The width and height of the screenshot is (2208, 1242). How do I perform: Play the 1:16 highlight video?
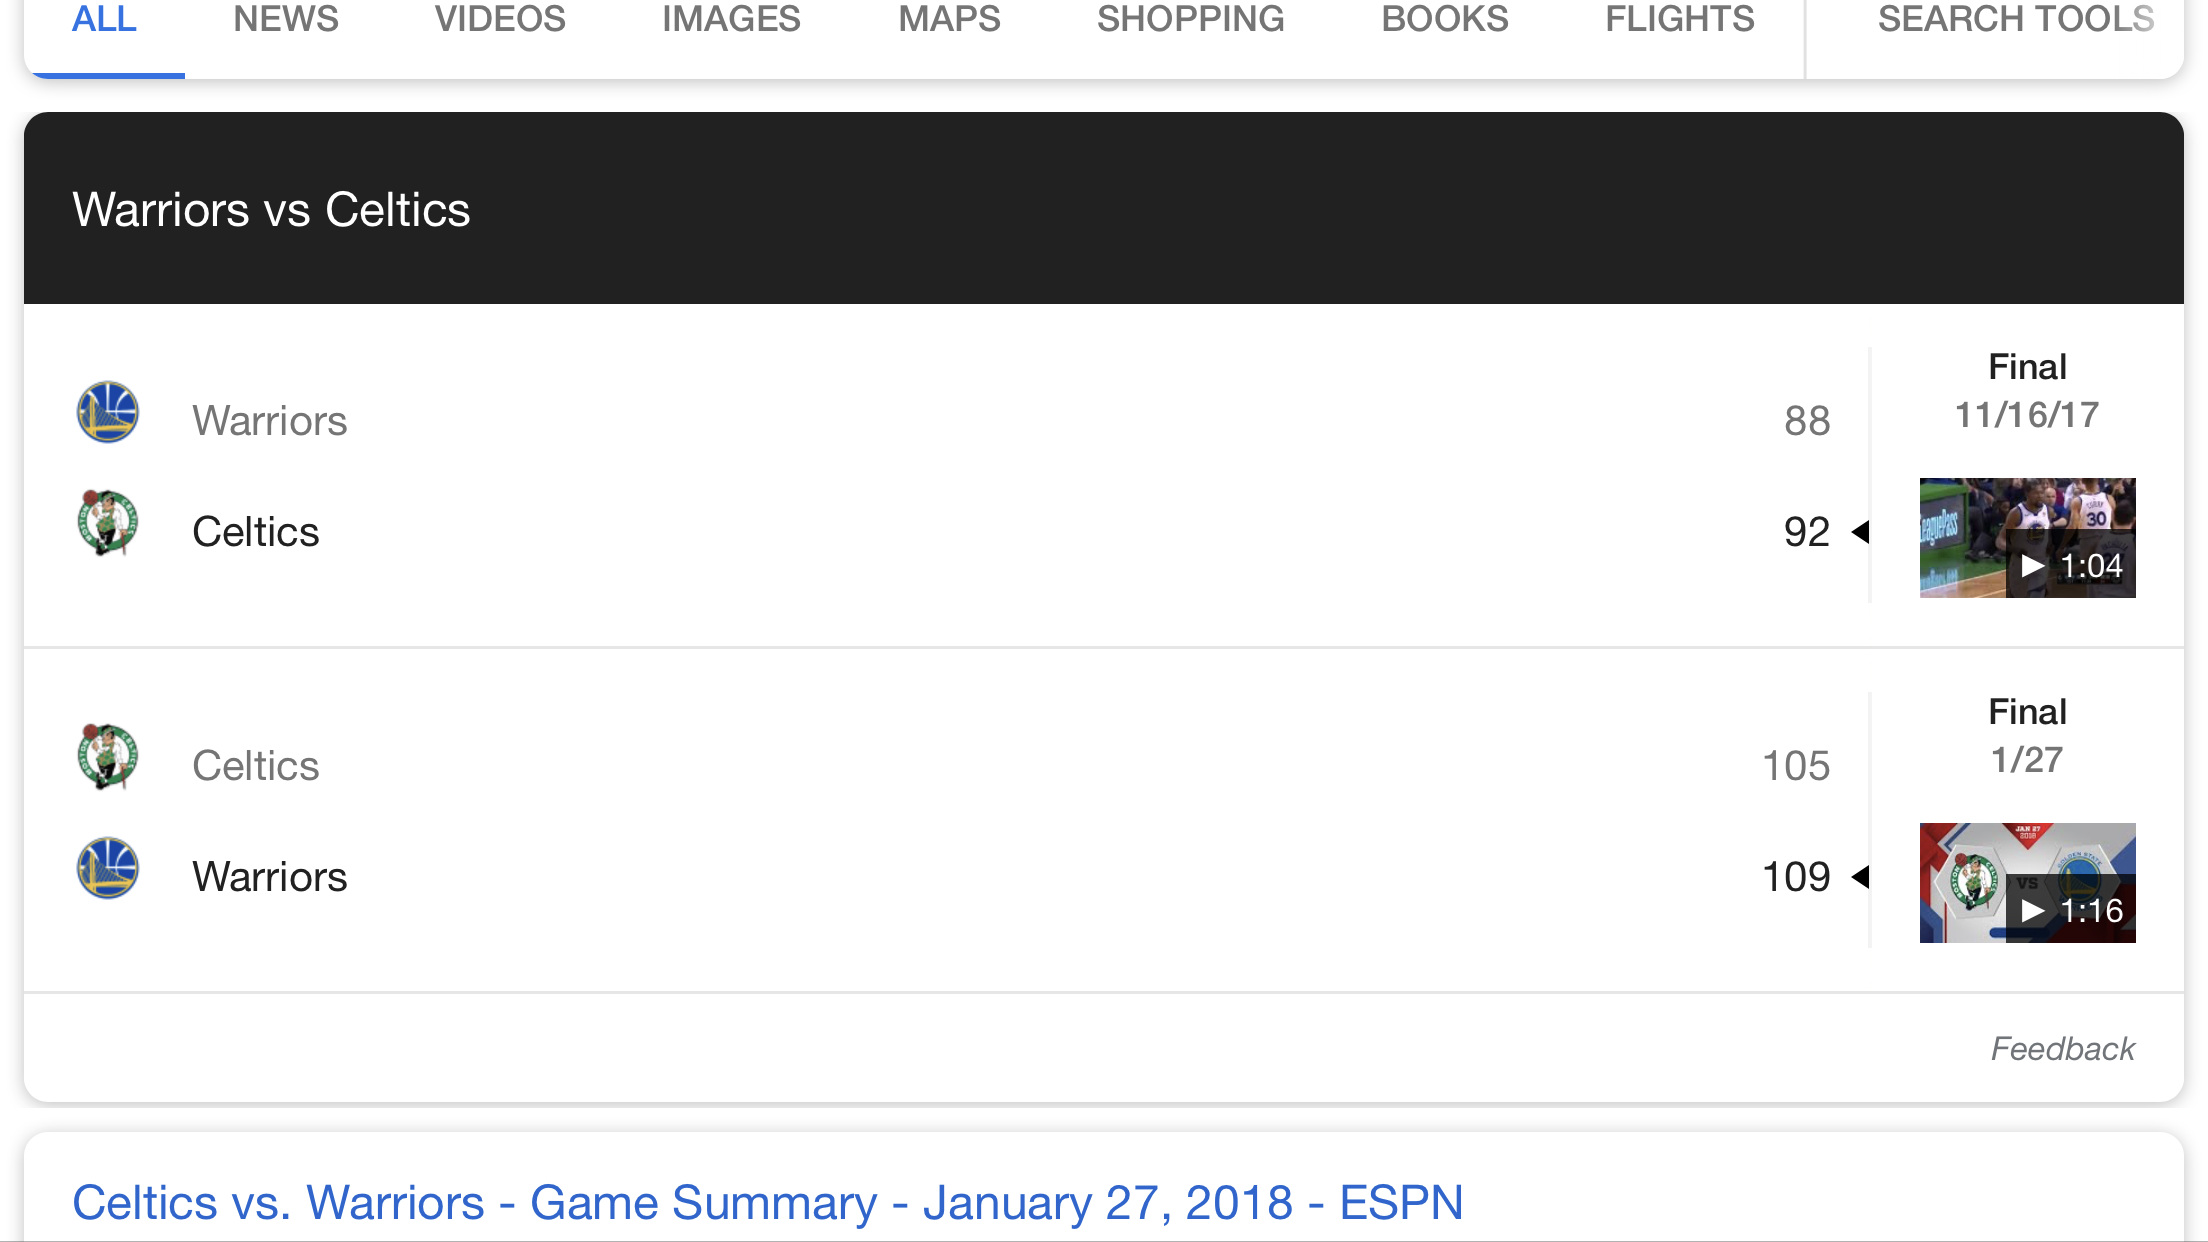[x=2027, y=883]
